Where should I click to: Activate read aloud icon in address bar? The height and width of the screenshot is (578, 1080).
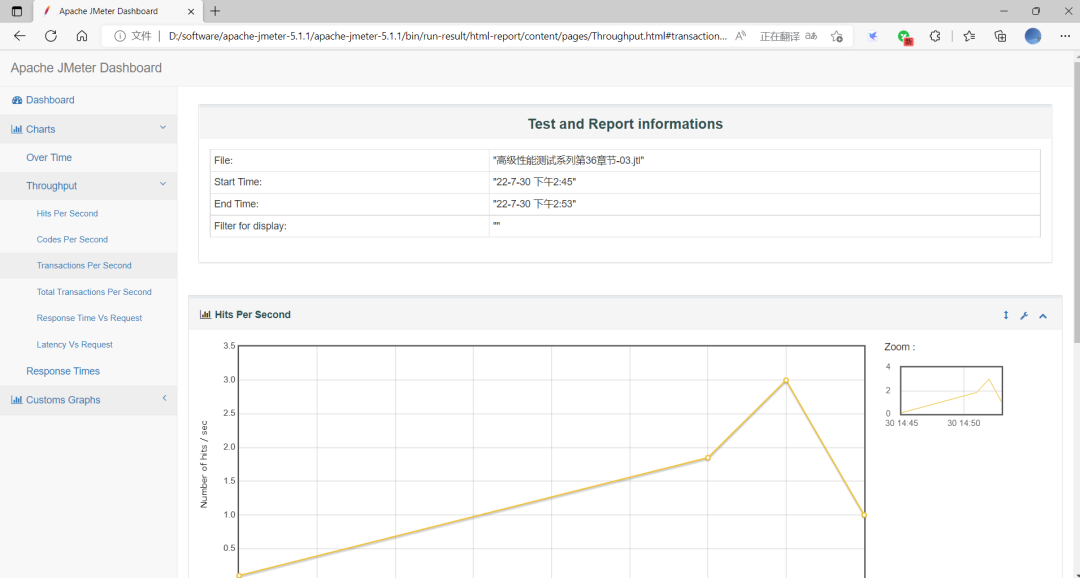pyautogui.click(x=741, y=36)
